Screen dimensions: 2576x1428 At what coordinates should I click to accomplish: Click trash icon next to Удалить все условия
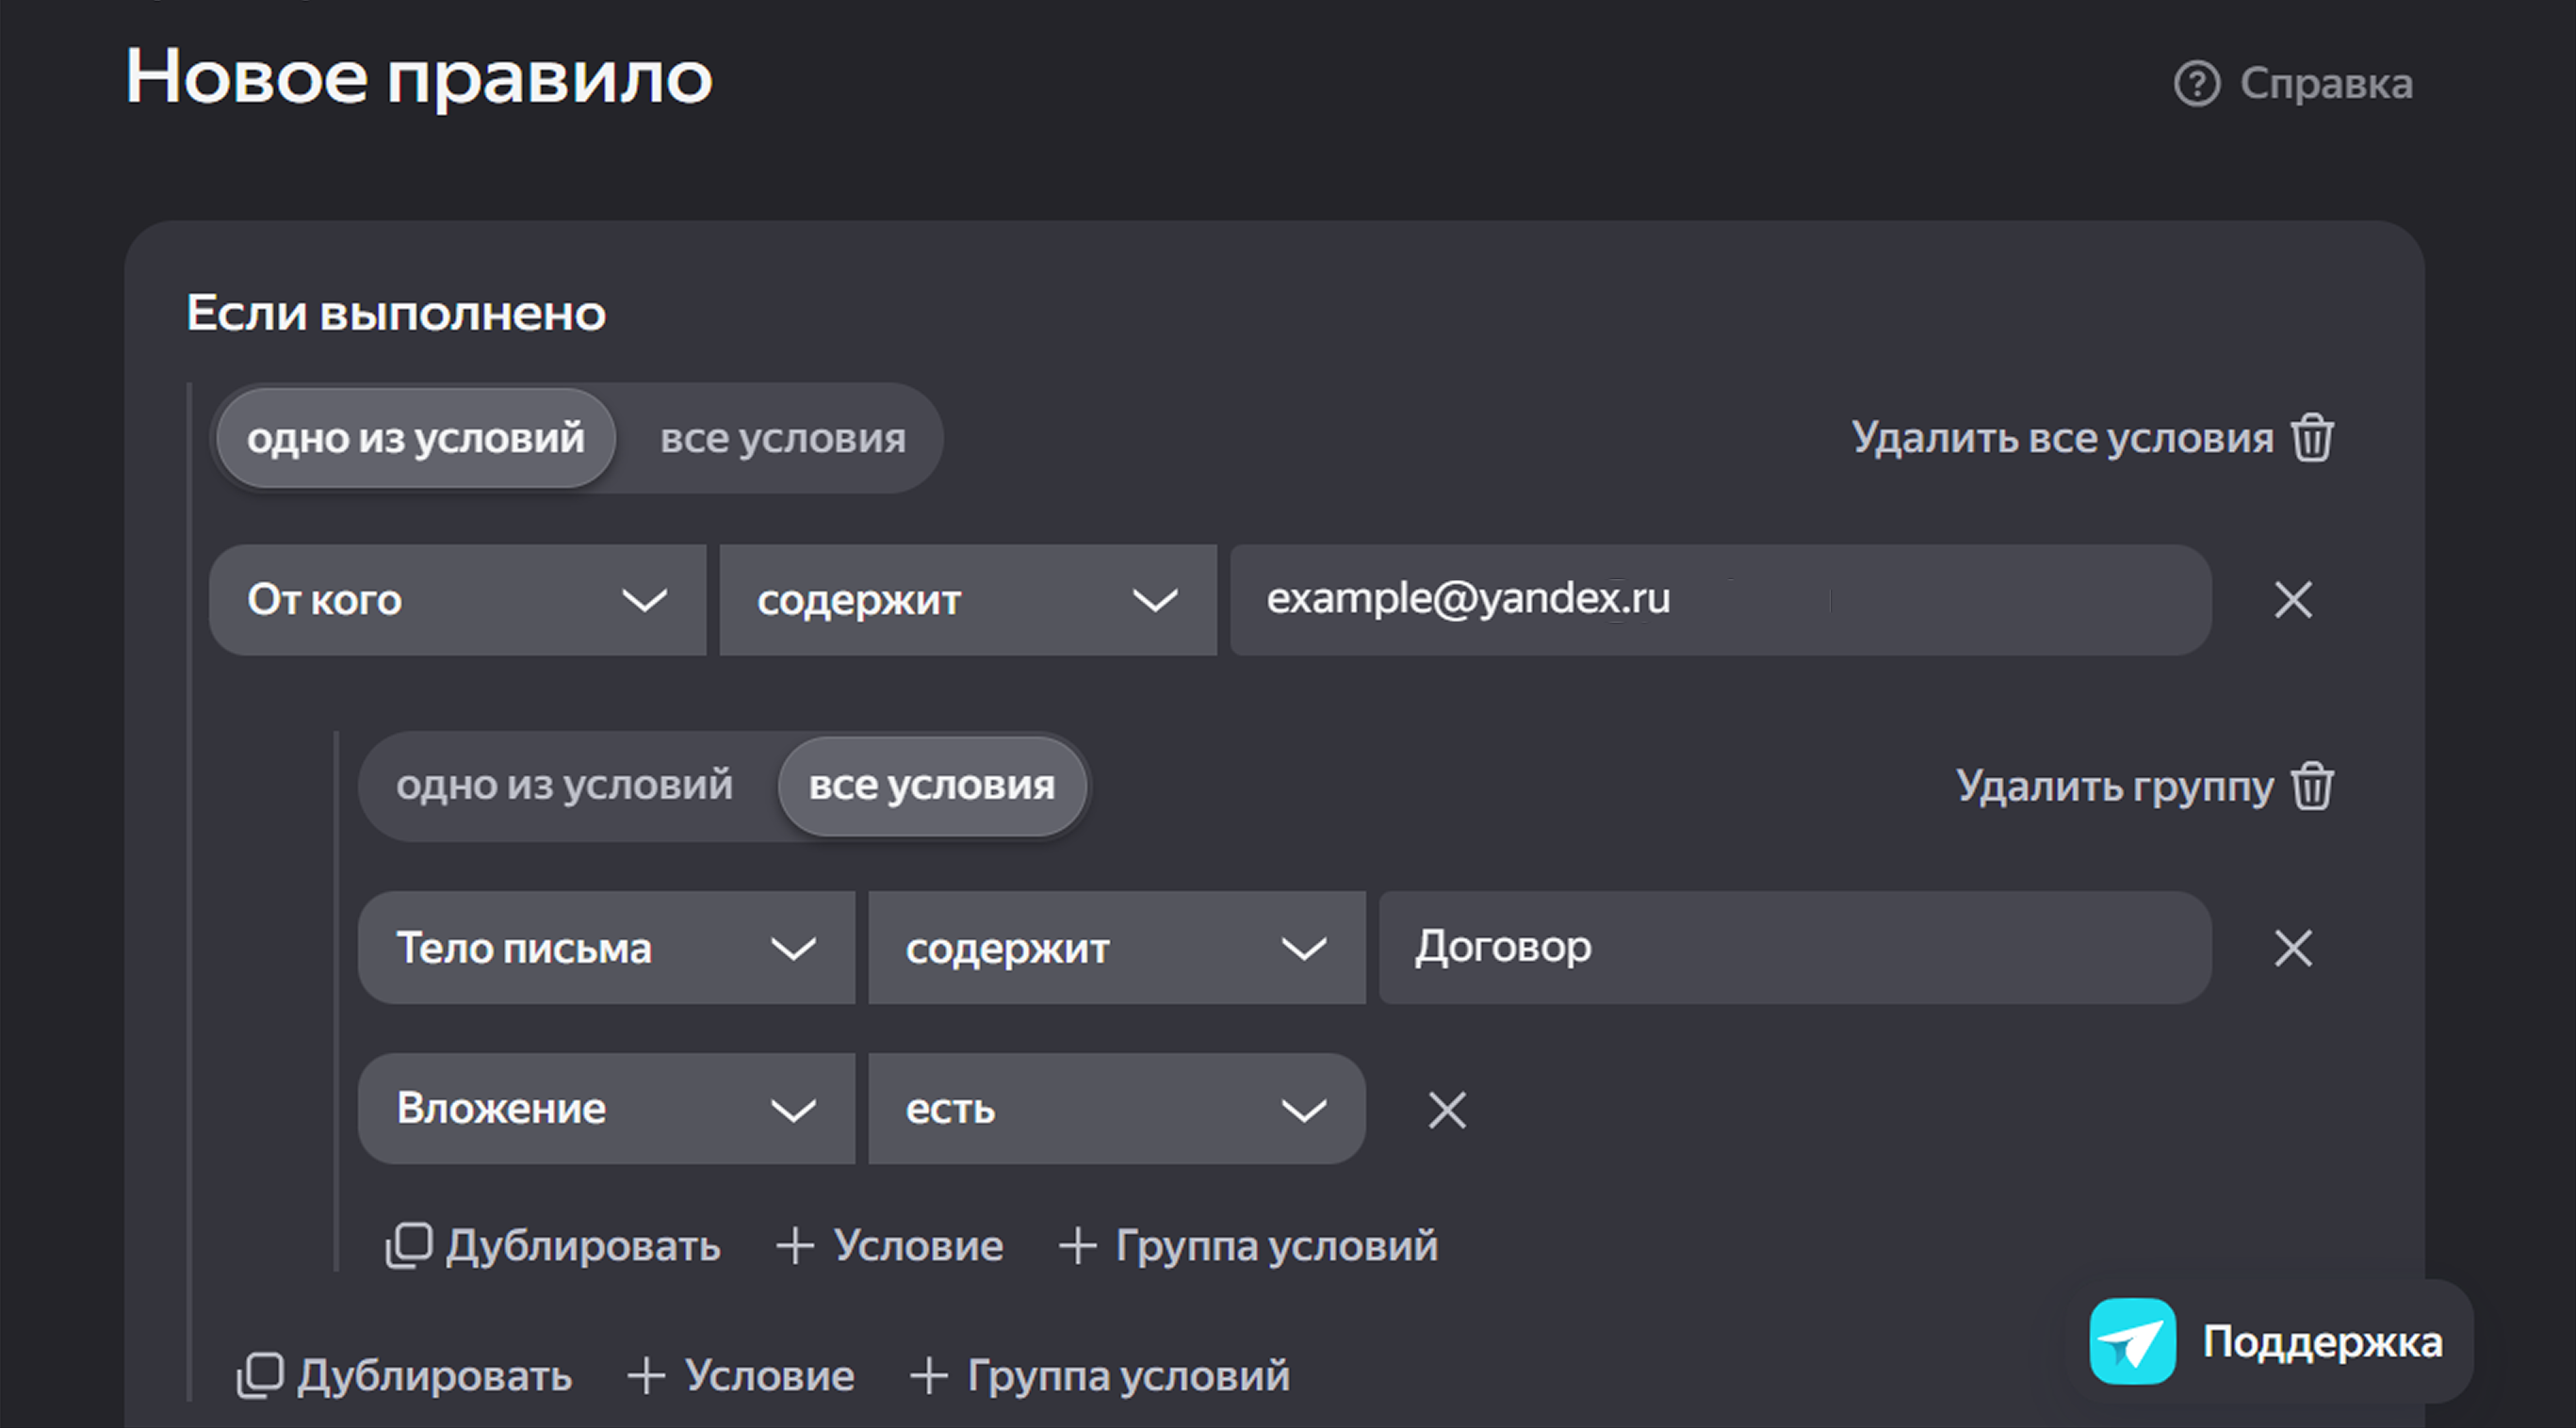(2312, 438)
